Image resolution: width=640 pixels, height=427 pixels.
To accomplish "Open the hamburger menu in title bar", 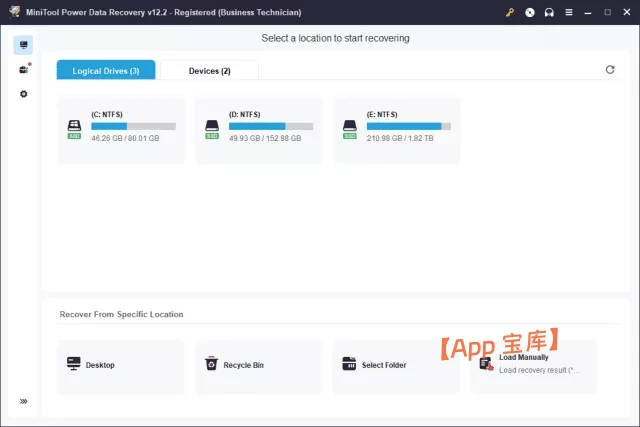I will 568,13.
